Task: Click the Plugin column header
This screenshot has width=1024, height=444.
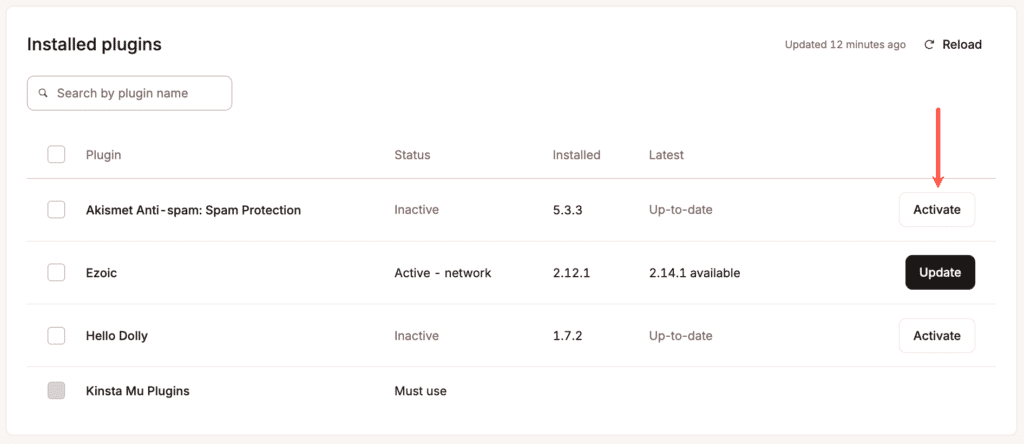Action: (104, 155)
